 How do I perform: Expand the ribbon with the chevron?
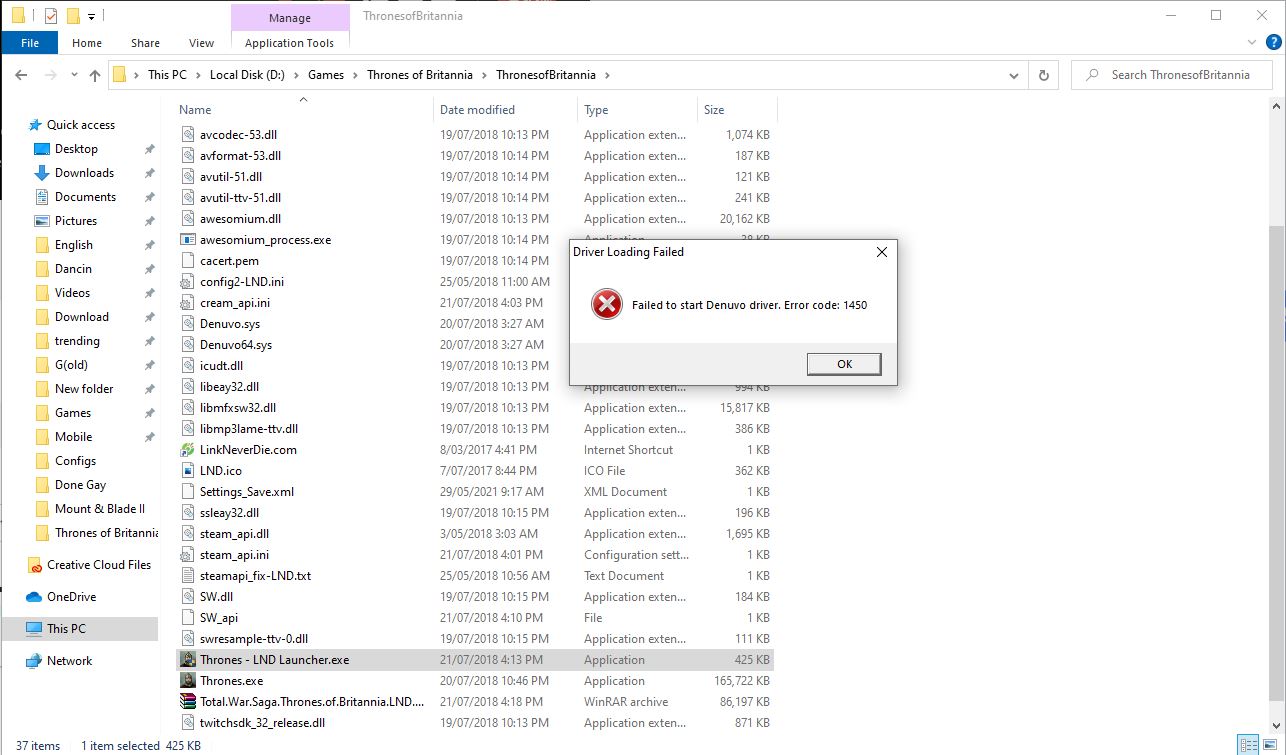(1254, 42)
